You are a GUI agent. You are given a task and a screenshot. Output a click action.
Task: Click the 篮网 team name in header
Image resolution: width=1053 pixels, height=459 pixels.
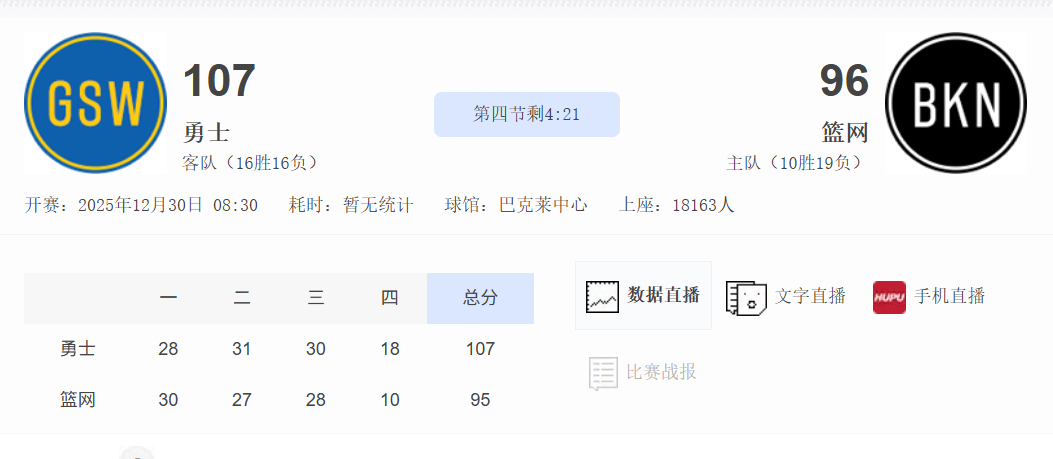[845, 132]
